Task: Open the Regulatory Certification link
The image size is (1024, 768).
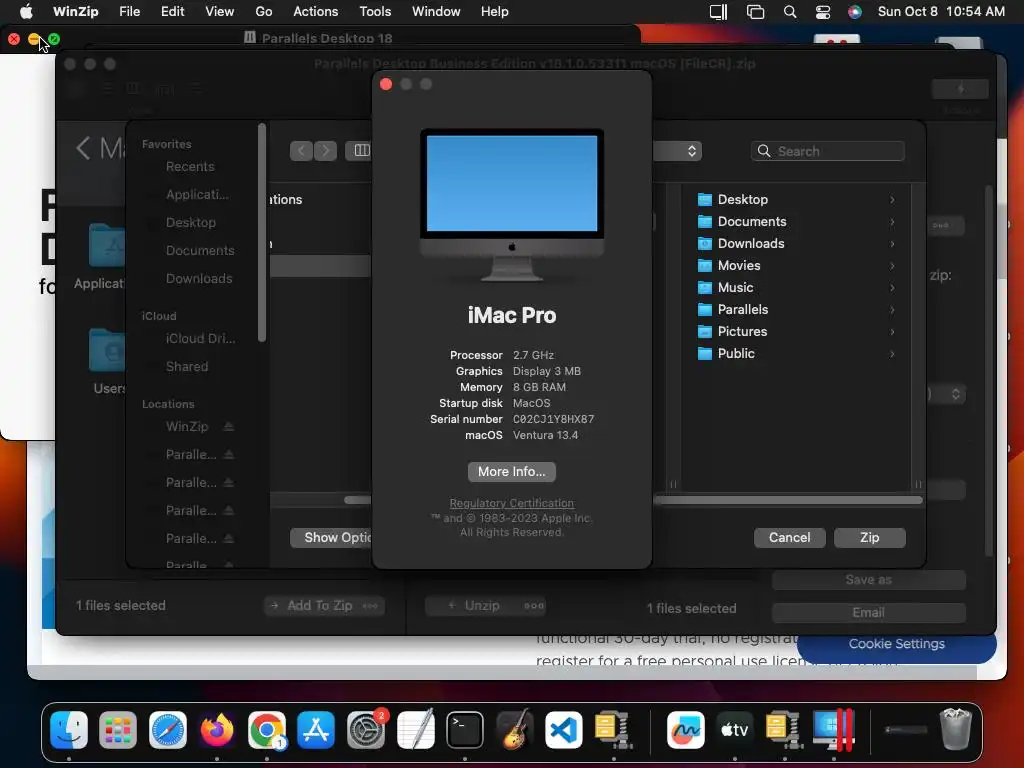Action: [511, 504]
